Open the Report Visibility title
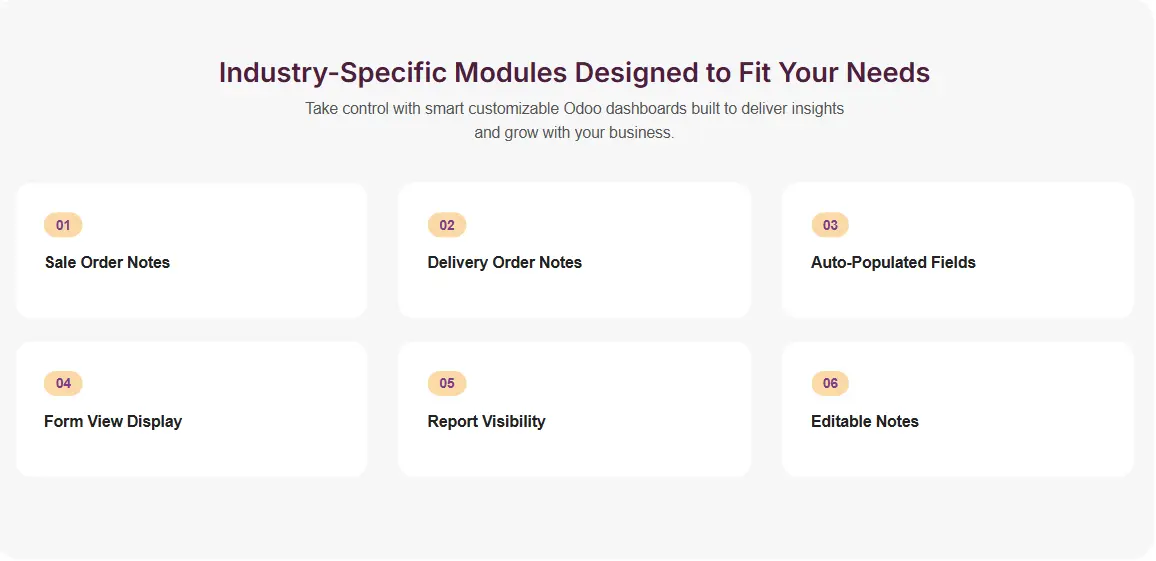 click(x=486, y=421)
